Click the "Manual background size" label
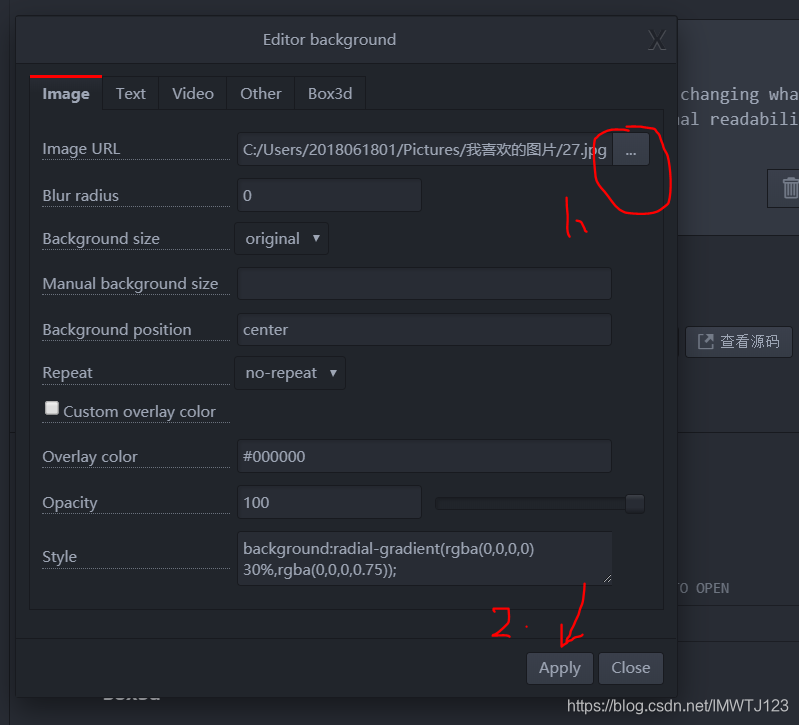 pyautogui.click(x=130, y=284)
